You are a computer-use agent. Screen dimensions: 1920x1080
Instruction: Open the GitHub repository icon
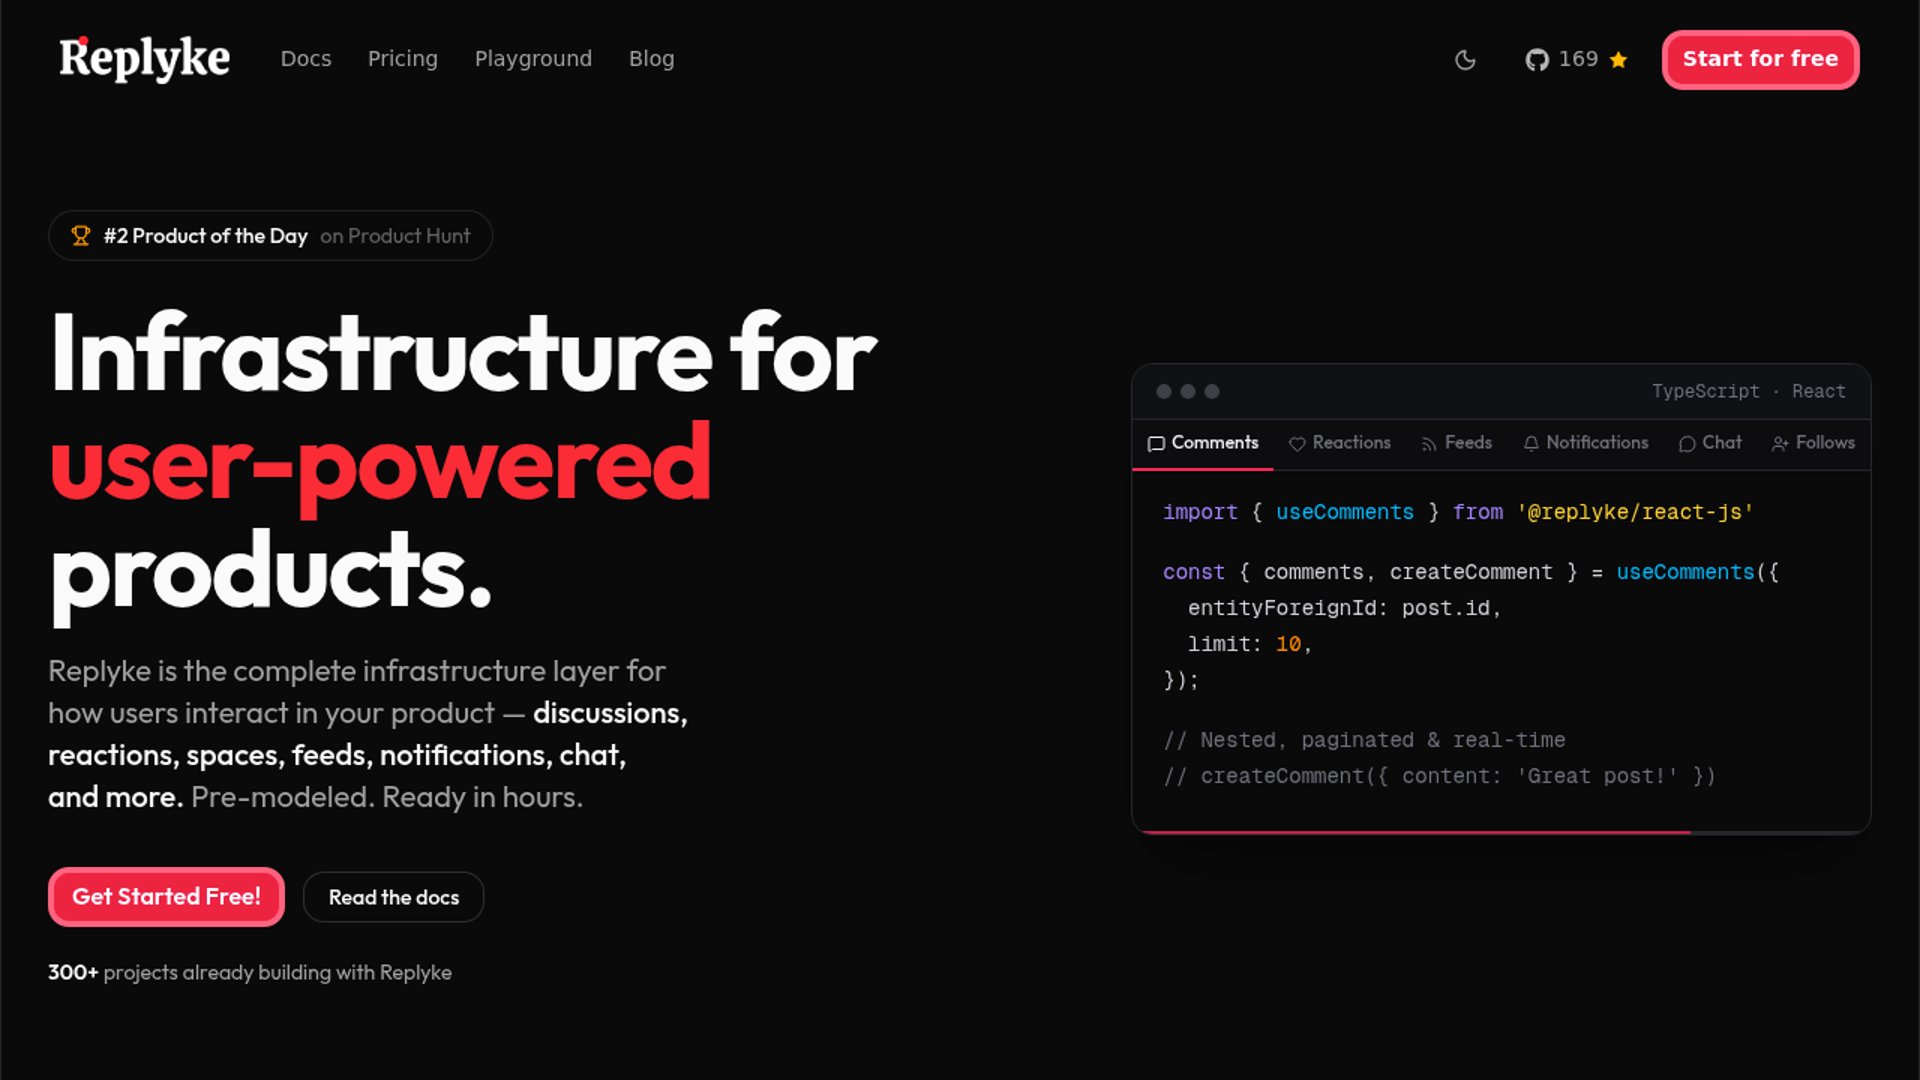point(1537,60)
